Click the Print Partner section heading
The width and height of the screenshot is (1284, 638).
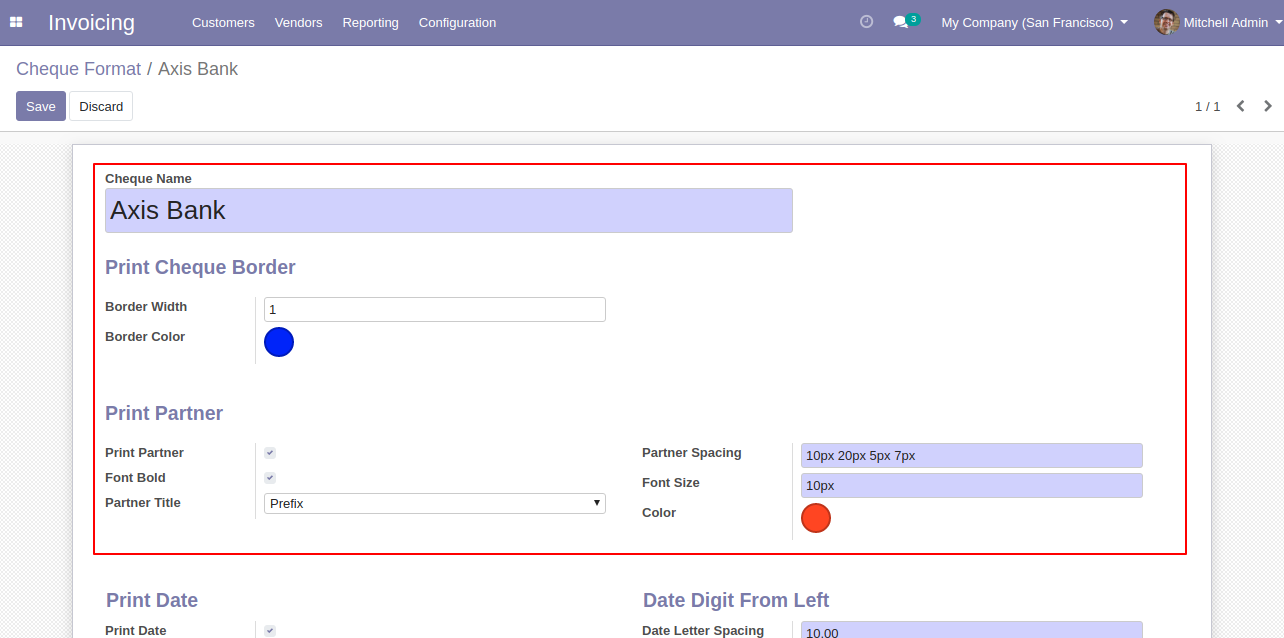pos(164,413)
